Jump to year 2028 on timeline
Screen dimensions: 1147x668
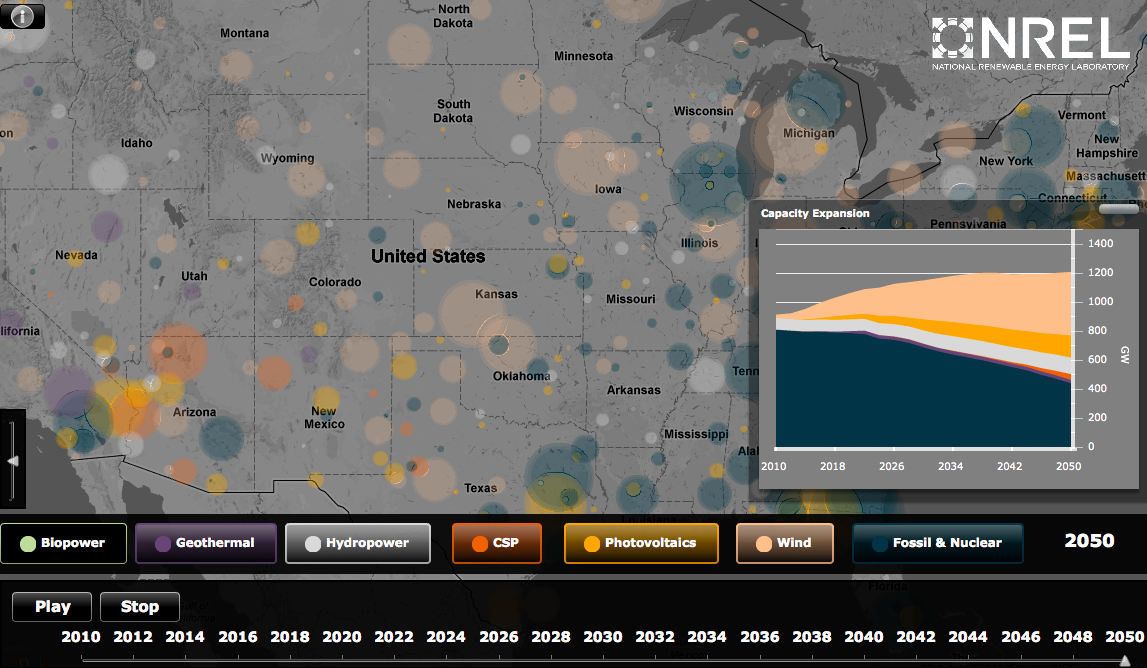[551, 637]
